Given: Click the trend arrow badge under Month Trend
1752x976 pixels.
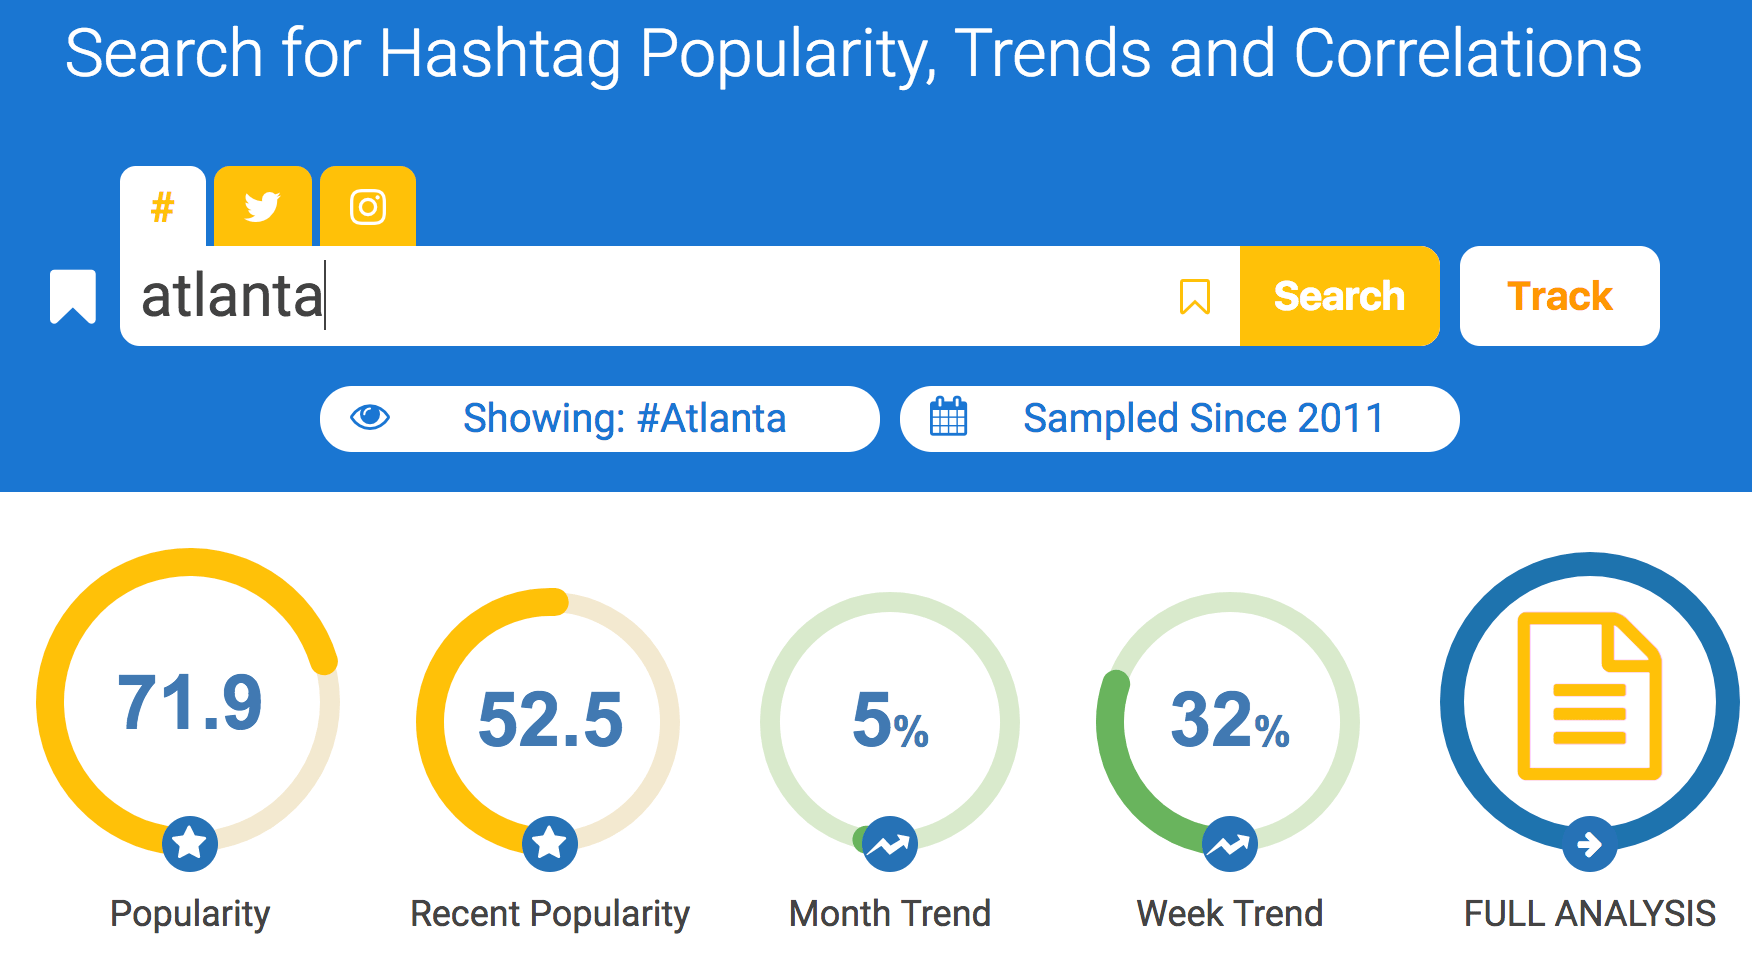Looking at the screenshot, I should 889,845.
